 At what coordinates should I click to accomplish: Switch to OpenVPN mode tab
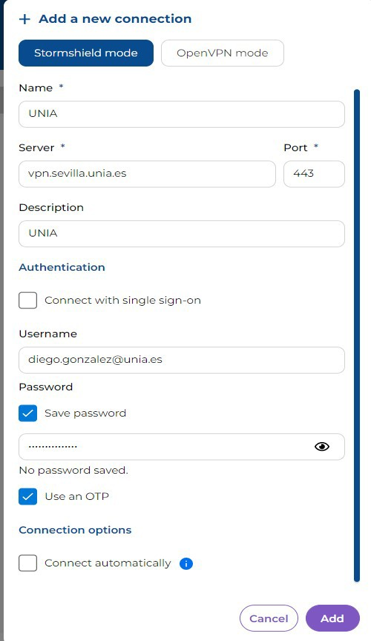[222, 53]
